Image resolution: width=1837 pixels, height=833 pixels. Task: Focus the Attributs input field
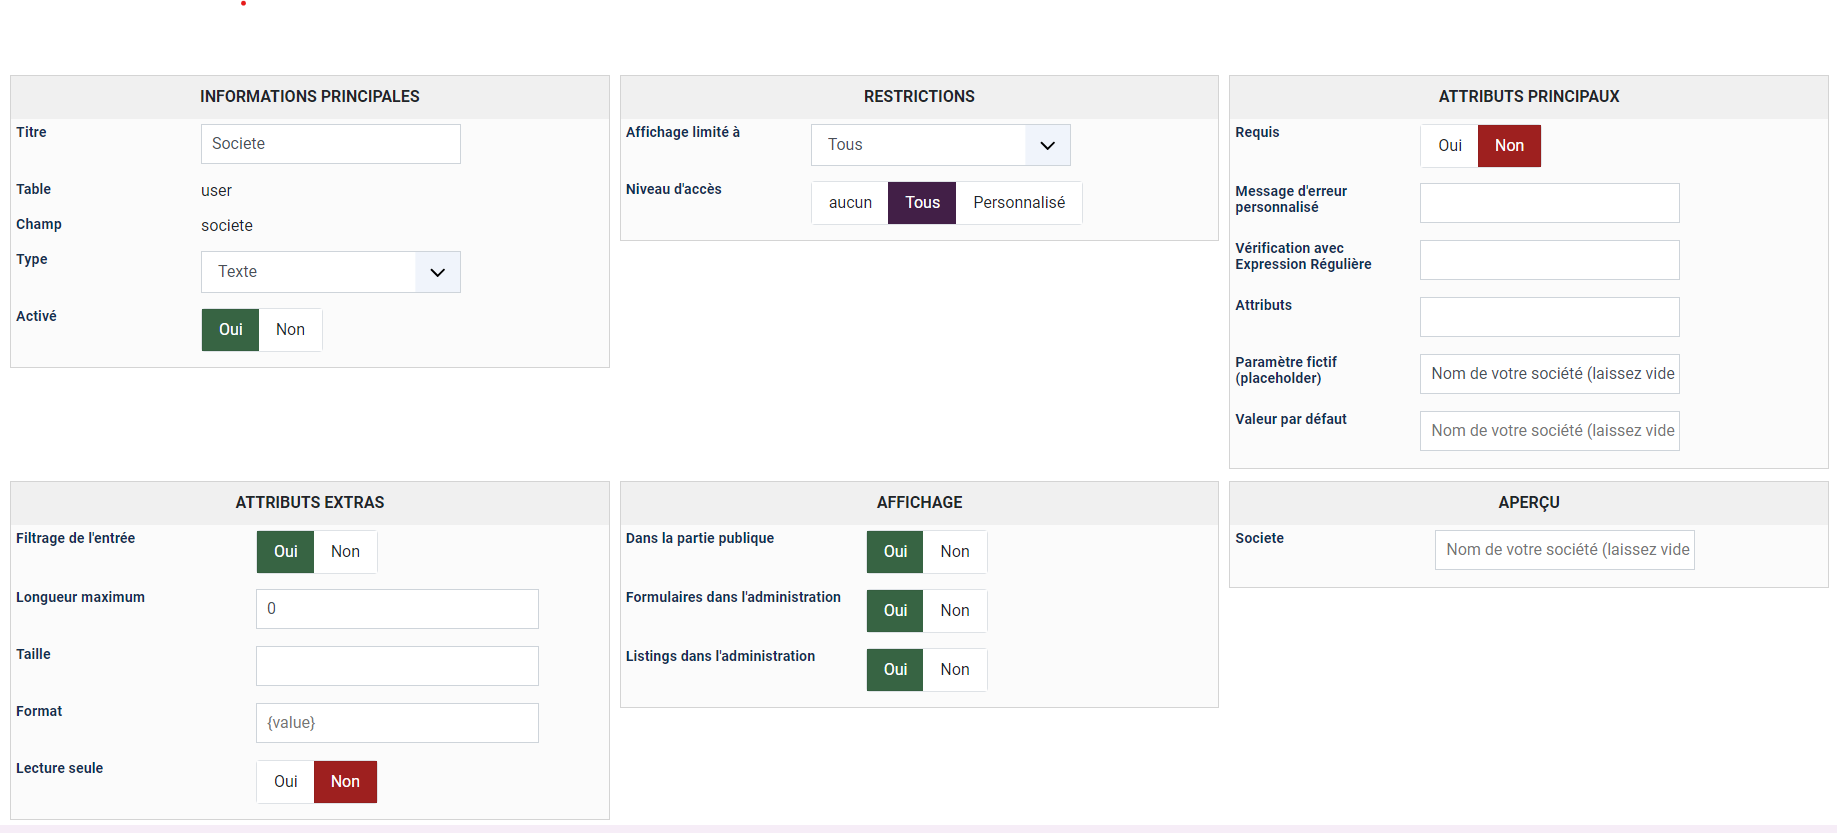tap(1549, 317)
